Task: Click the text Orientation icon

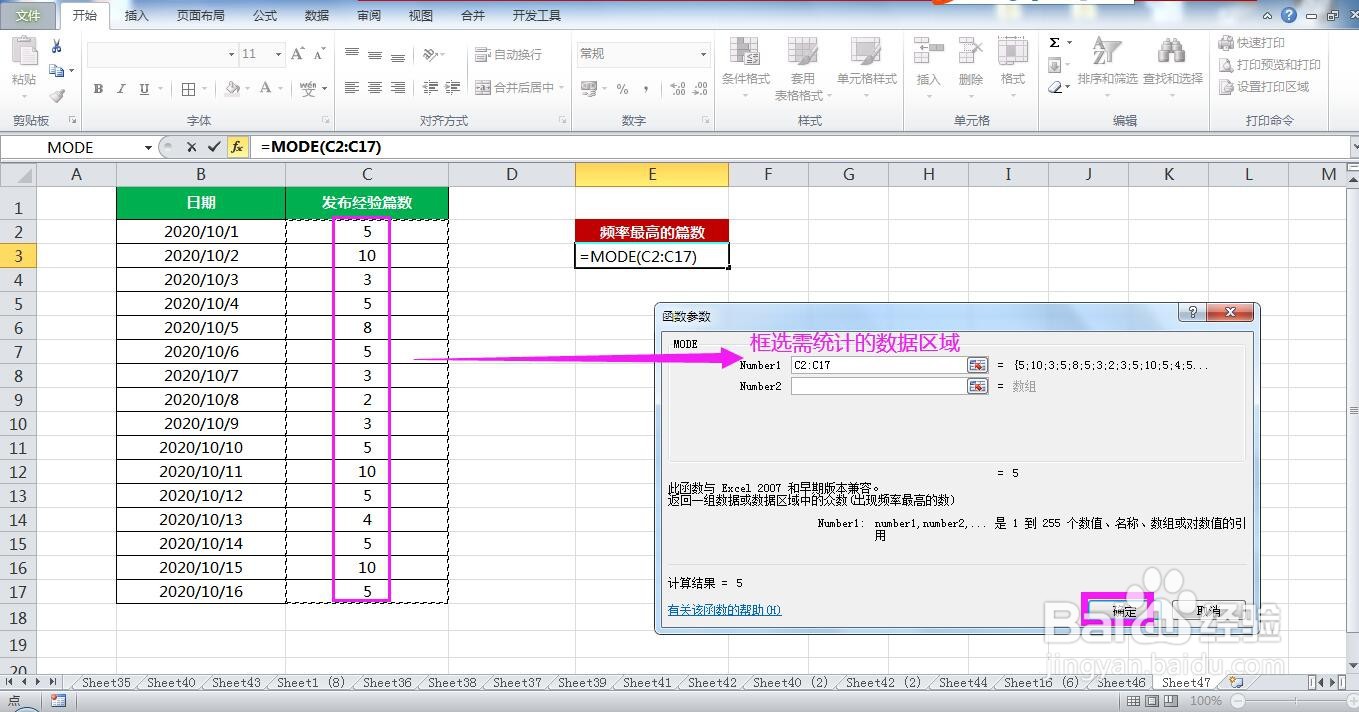Action: click(430, 54)
